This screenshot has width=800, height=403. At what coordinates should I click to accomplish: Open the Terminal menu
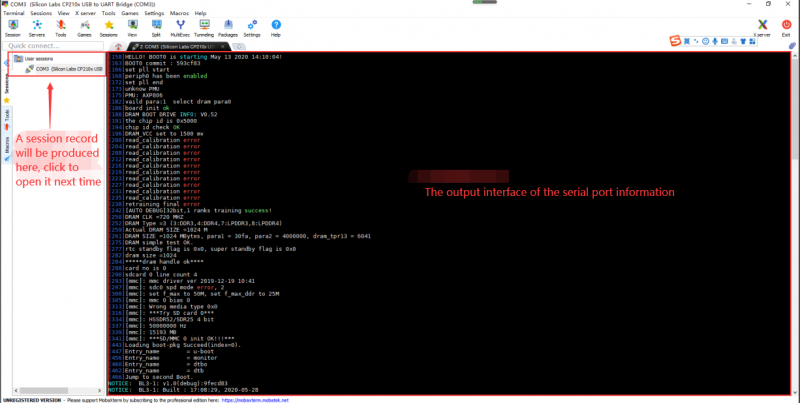pos(13,13)
